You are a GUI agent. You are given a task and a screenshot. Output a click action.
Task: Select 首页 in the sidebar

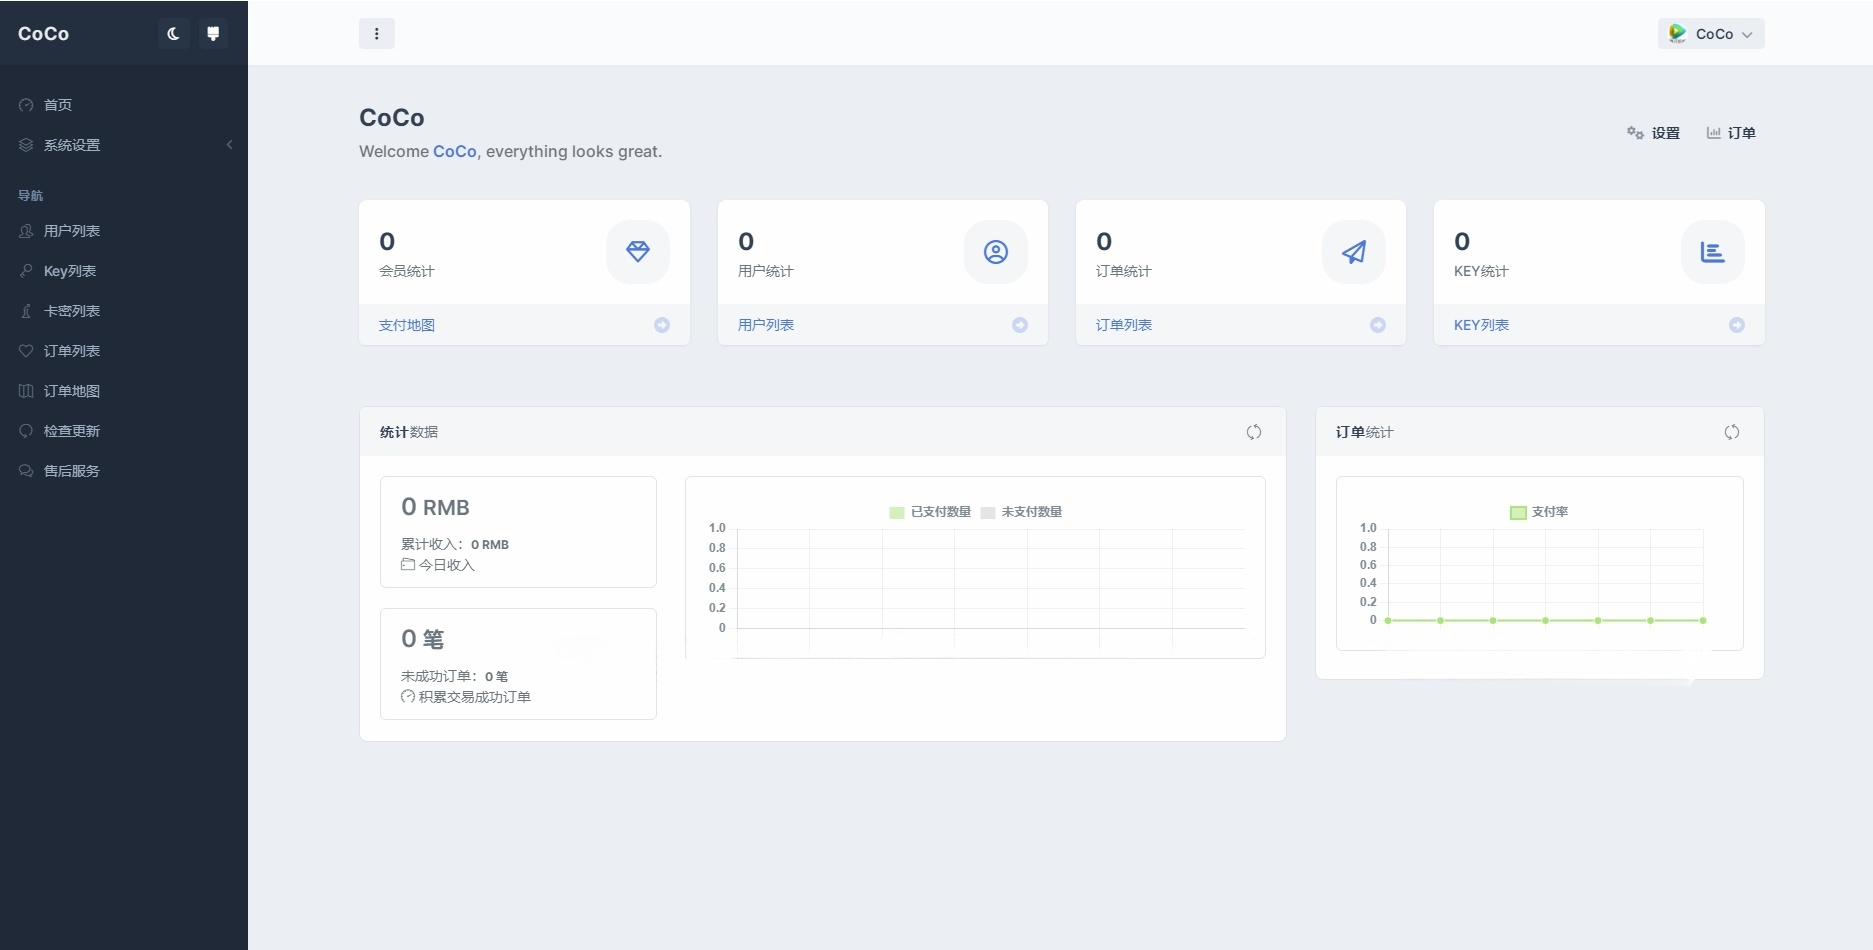pos(57,104)
